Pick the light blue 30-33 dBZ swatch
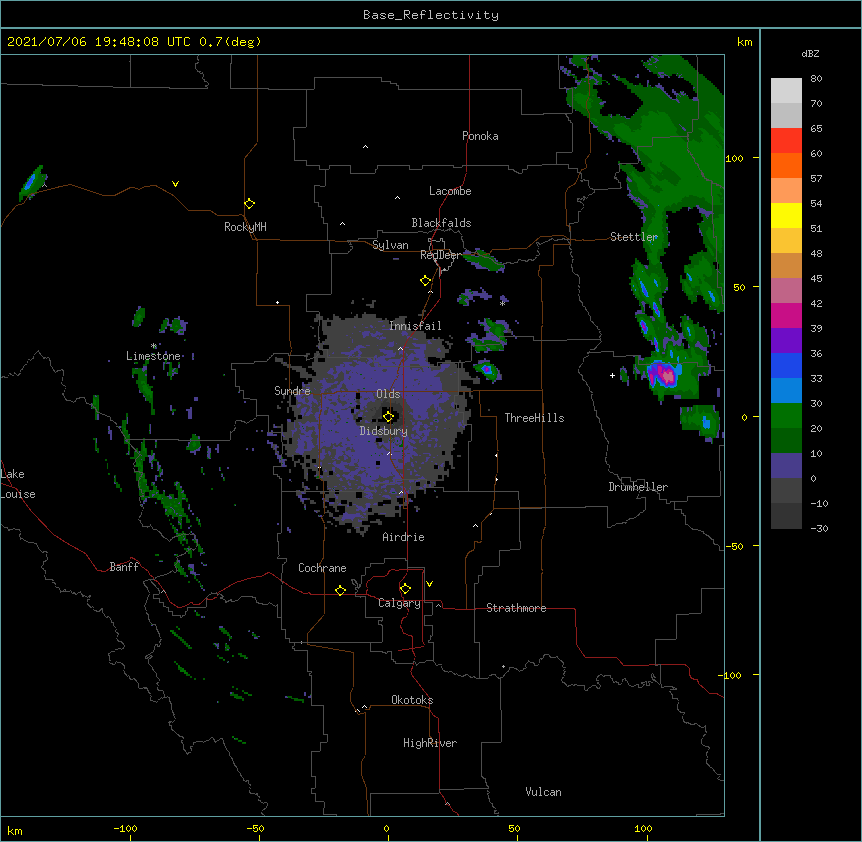 point(786,391)
